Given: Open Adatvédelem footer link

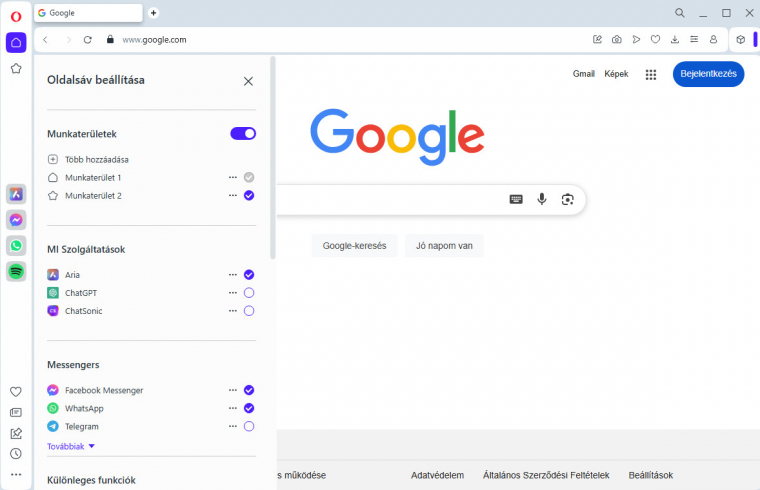Looking at the screenshot, I should coord(437,475).
